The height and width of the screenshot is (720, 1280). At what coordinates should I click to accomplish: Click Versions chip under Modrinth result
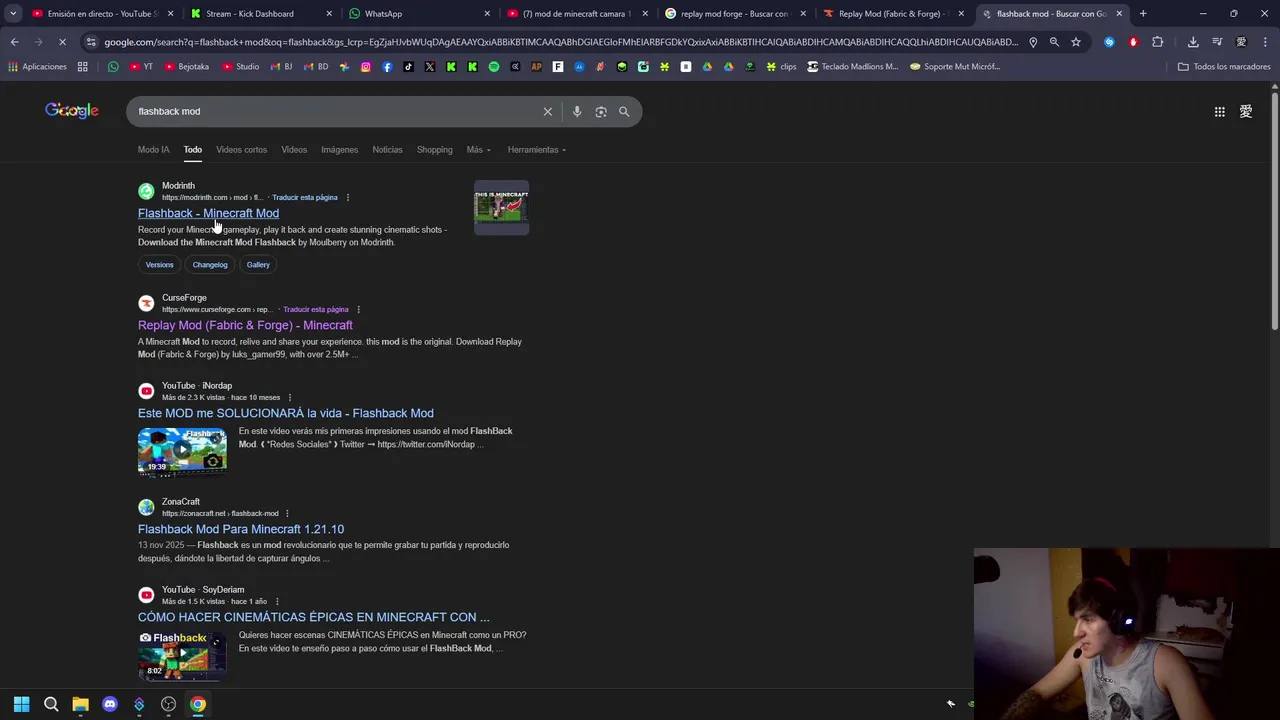coord(159,265)
